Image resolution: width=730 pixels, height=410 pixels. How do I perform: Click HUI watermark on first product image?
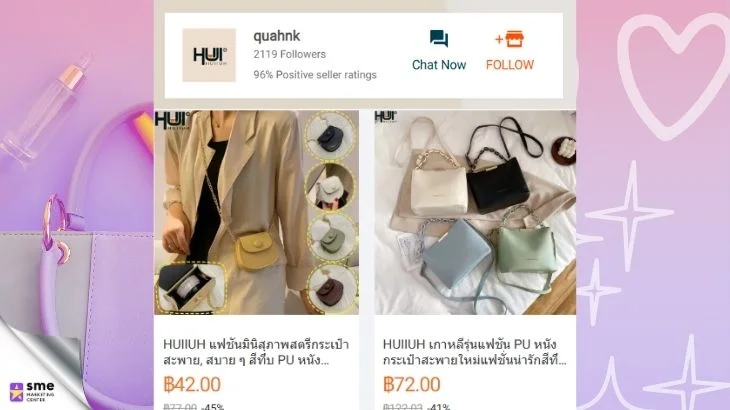(173, 120)
